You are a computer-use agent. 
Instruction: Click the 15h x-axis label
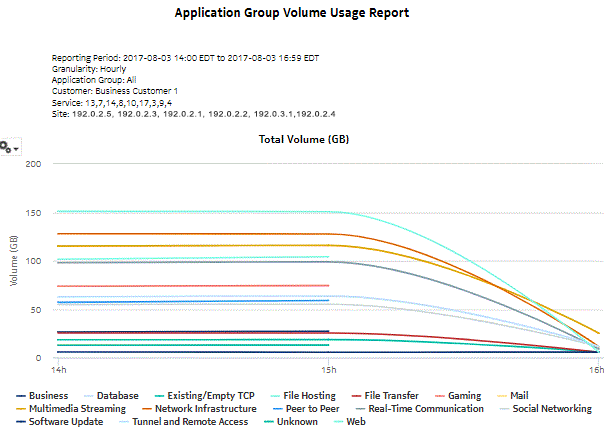coord(330,369)
